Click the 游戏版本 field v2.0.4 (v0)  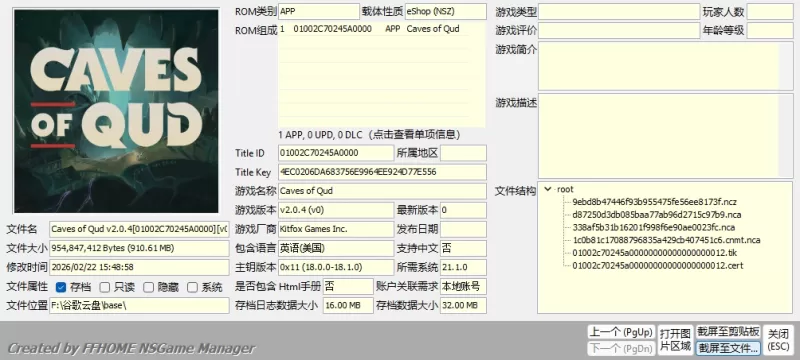point(336,210)
